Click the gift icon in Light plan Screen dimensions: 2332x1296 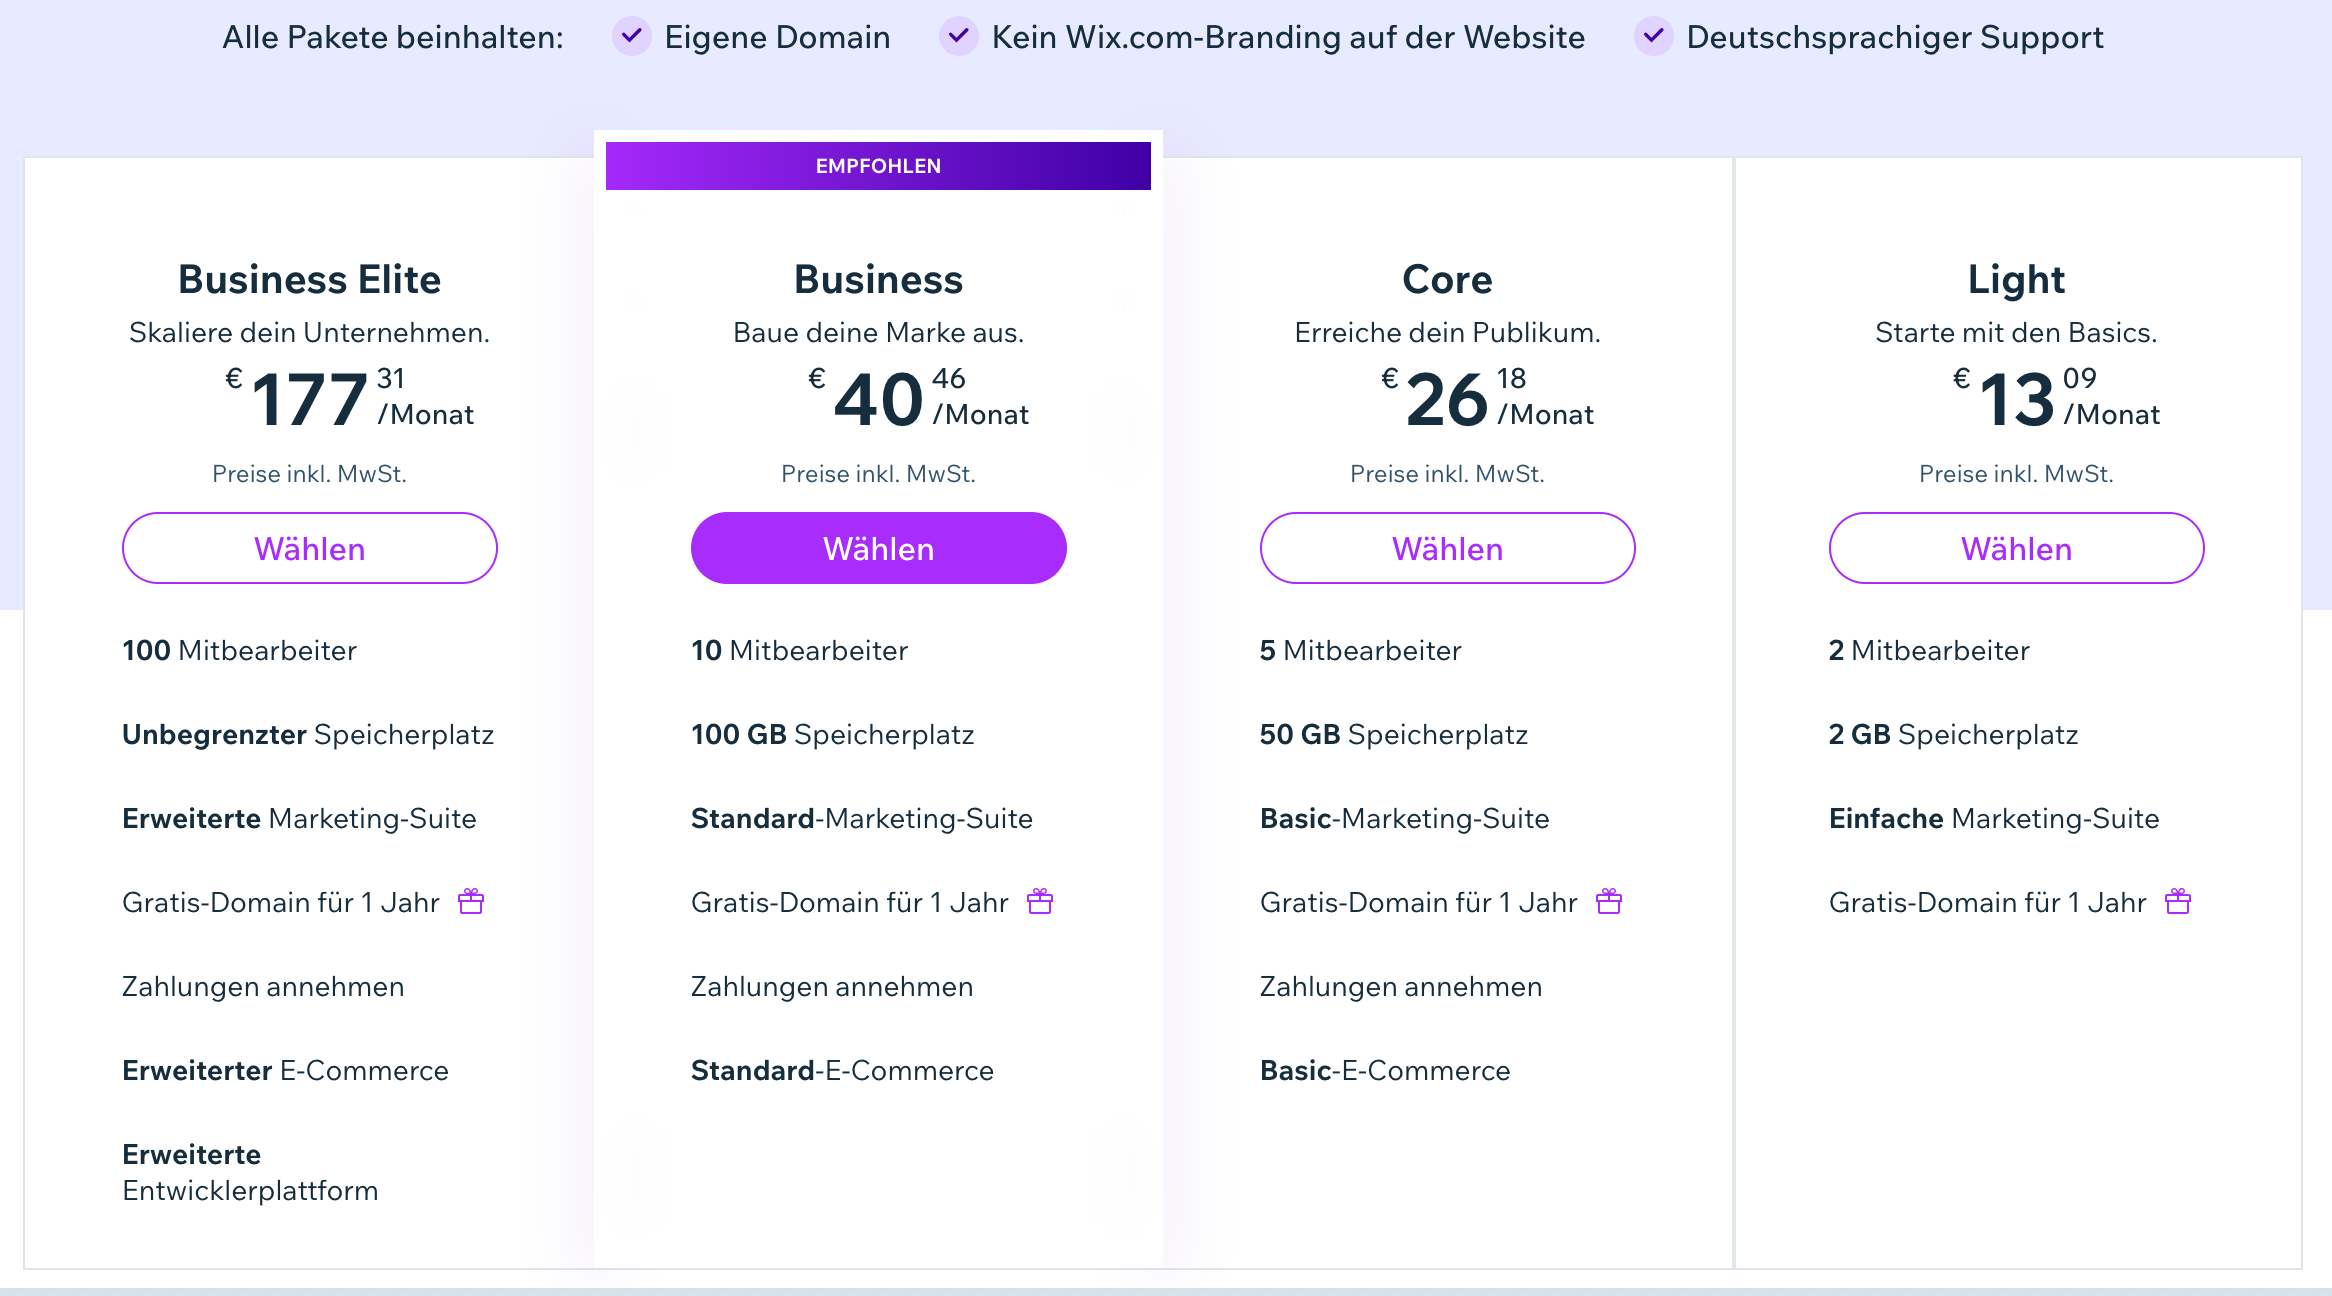click(2178, 901)
